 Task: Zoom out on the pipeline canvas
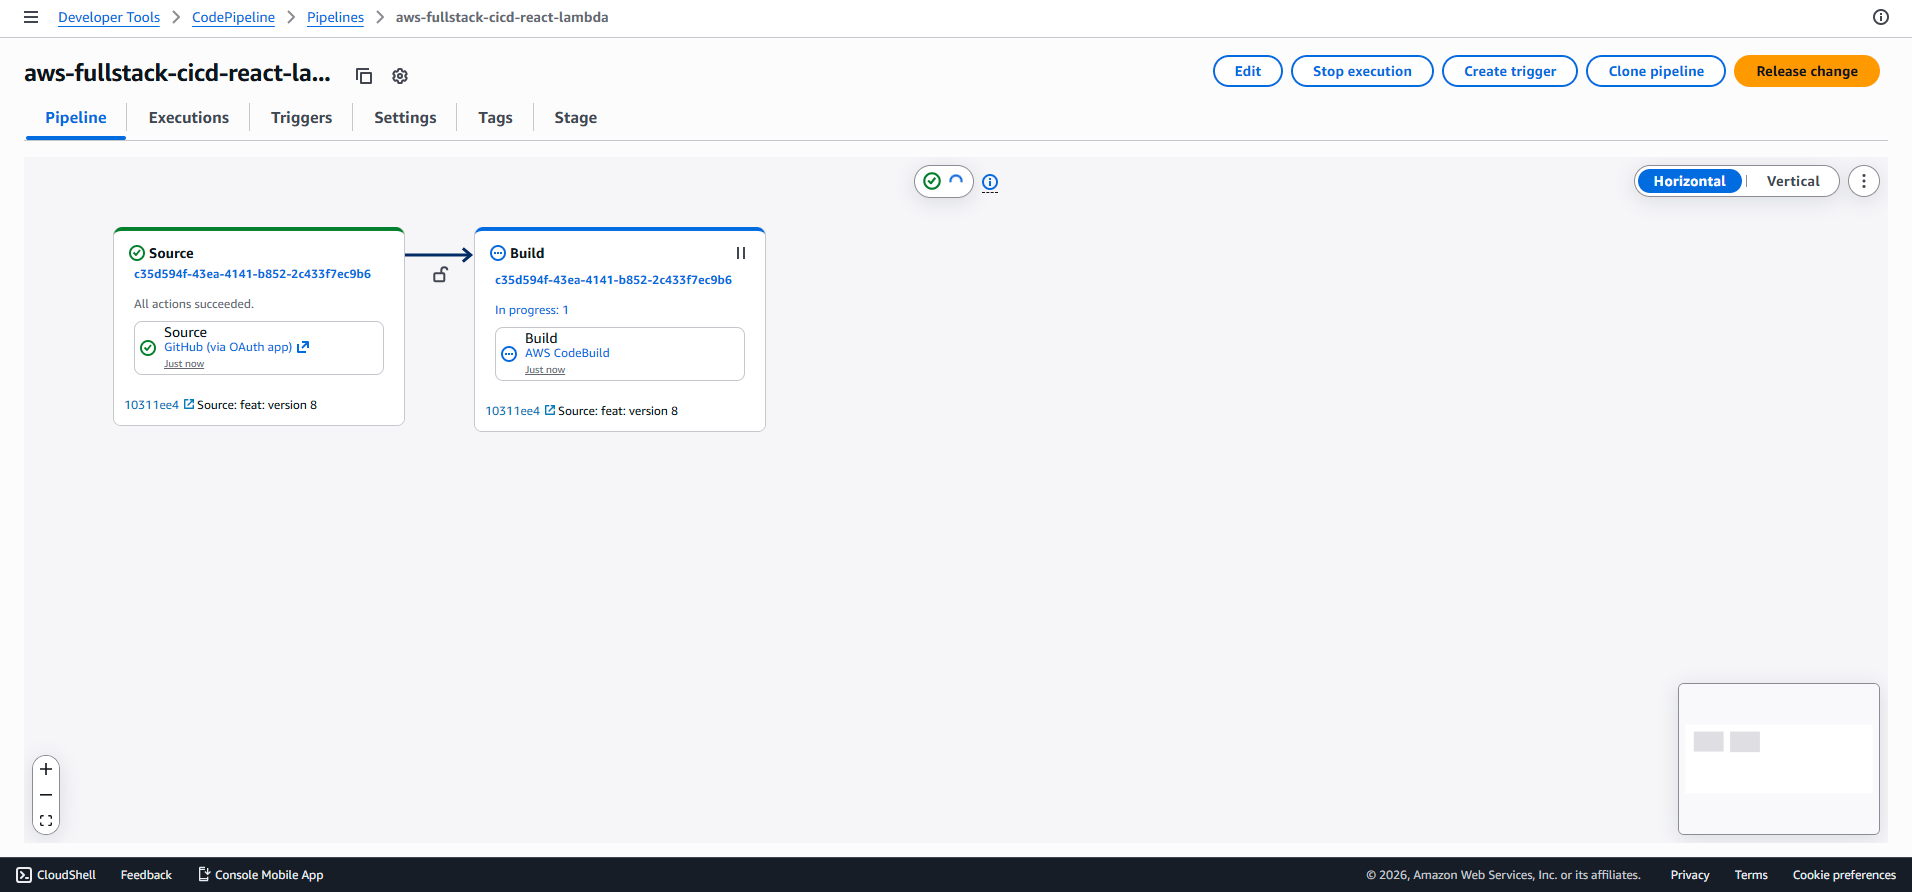46,795
